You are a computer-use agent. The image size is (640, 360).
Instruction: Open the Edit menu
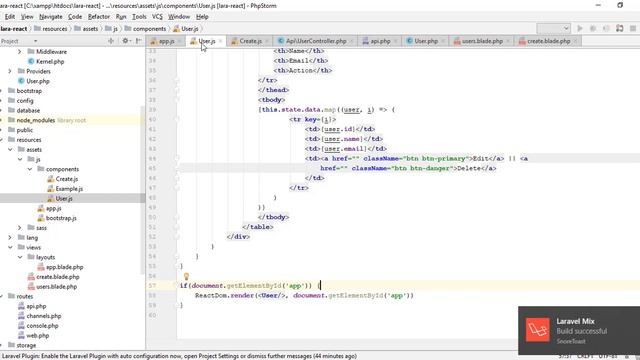pyautogui.click(x=10, y=17)
